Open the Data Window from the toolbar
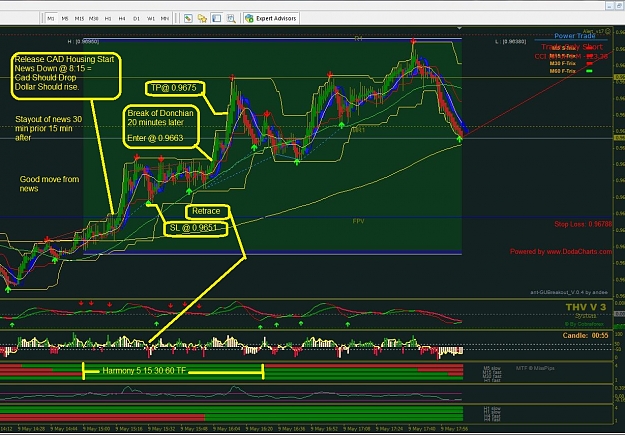 click(188, 18)
